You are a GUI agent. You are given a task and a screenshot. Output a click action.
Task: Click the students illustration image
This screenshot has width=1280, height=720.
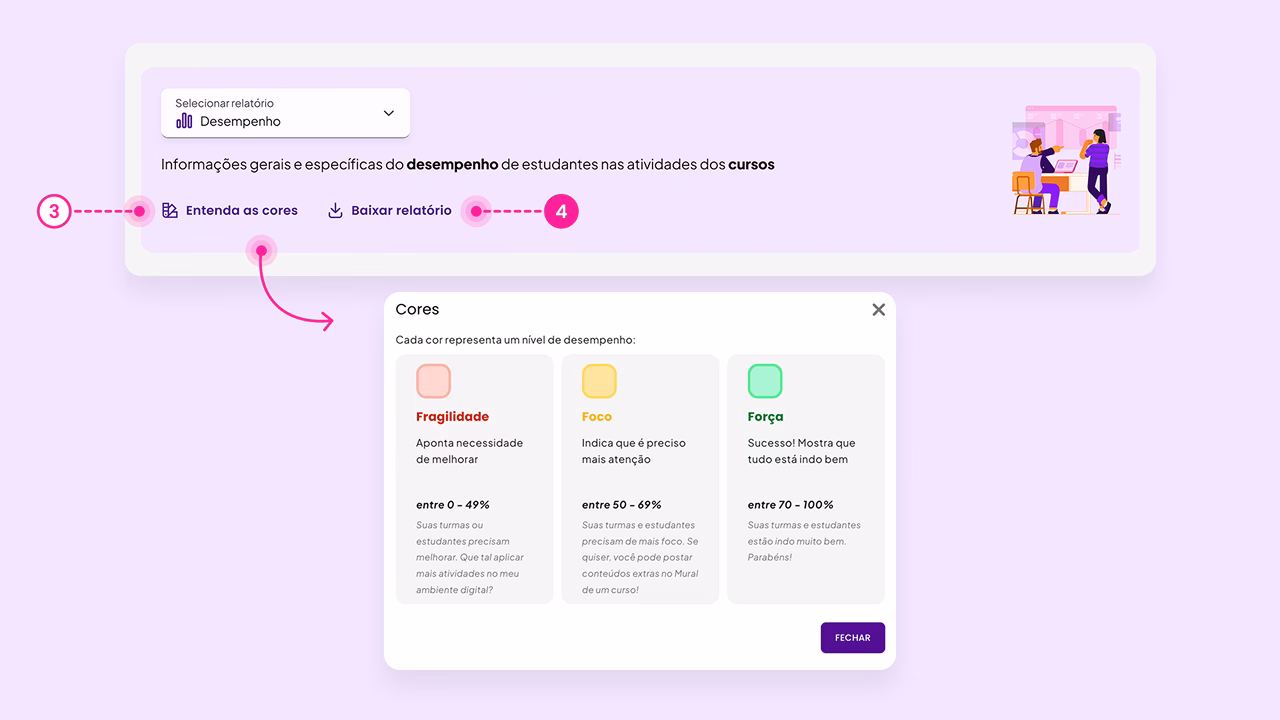tap(1066, 160)
